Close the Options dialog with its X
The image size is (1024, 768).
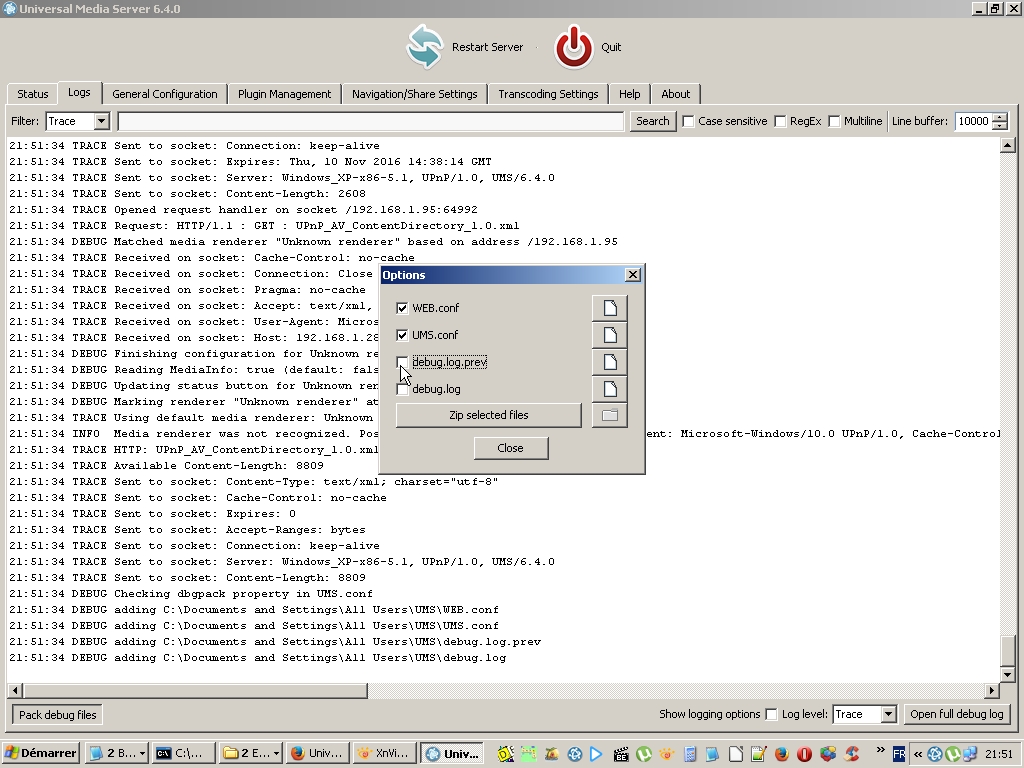click(x=632, y=275)
